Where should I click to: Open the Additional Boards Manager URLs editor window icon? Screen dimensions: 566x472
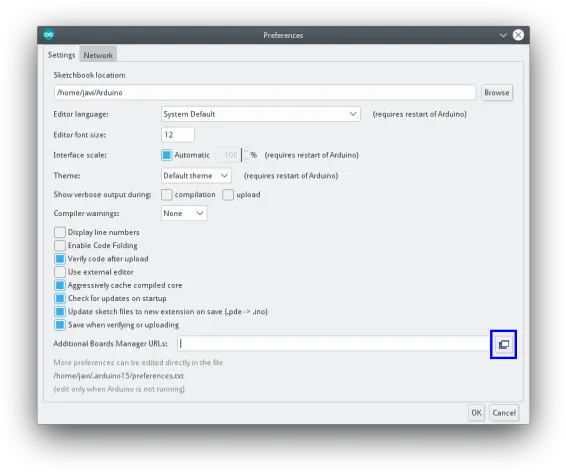click(504, 344)
